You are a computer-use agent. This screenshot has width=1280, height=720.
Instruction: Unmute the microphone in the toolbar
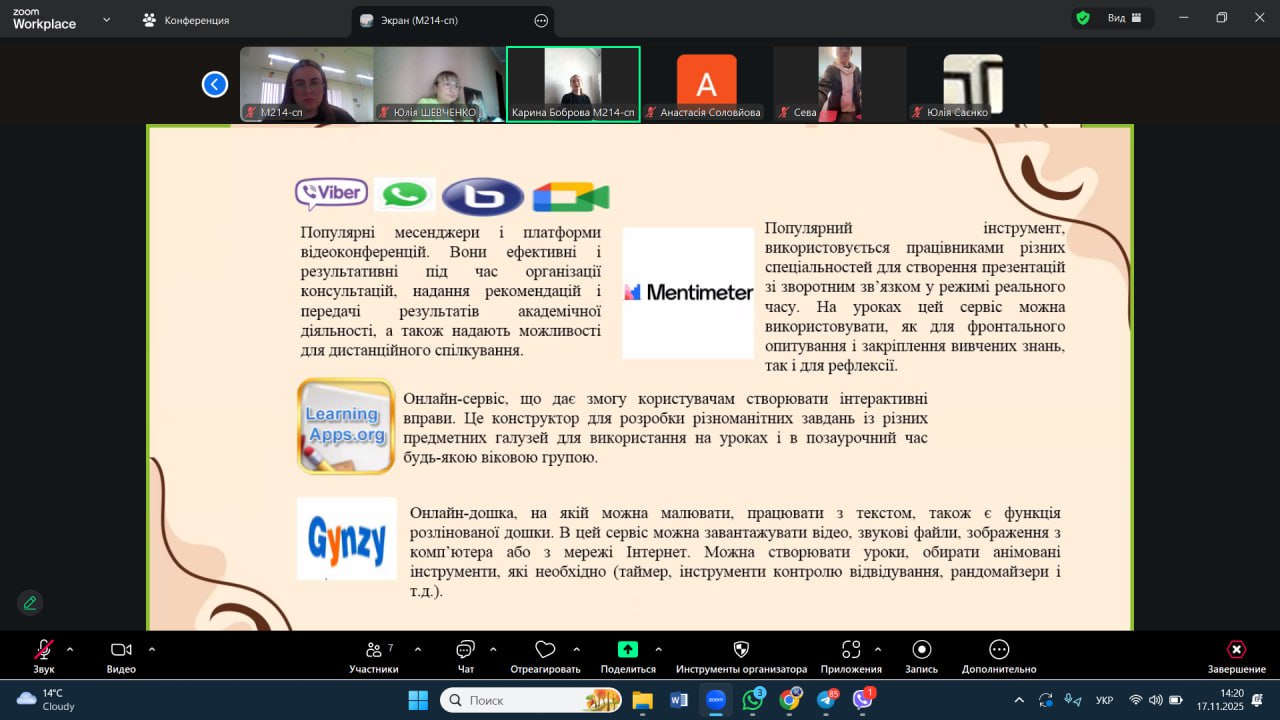(x=44, y=650)
